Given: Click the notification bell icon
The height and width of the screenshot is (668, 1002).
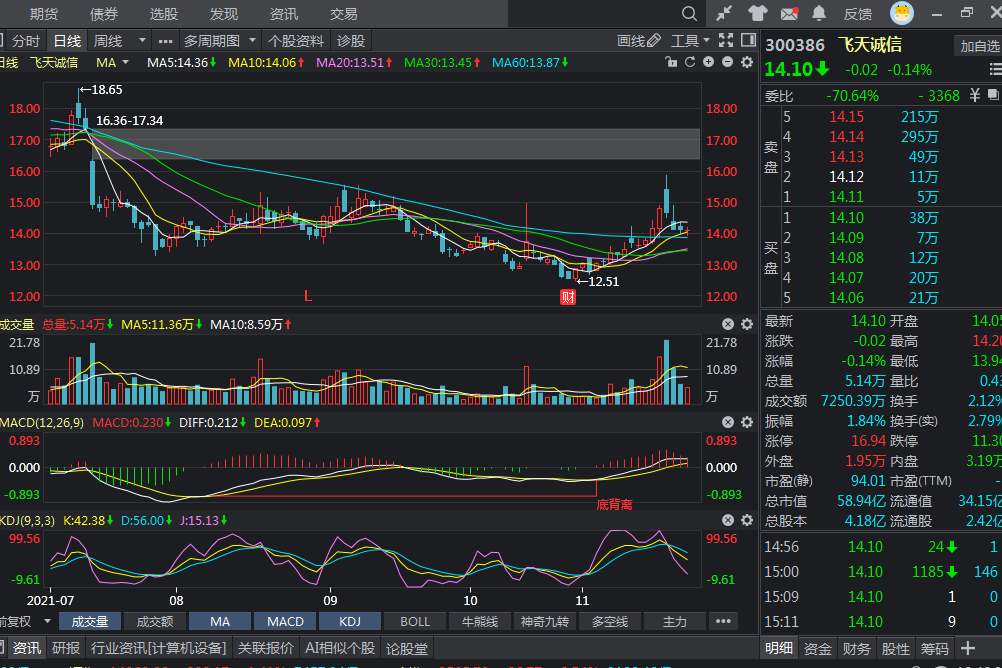Looking at the screenshot, I should click(820, 14).
